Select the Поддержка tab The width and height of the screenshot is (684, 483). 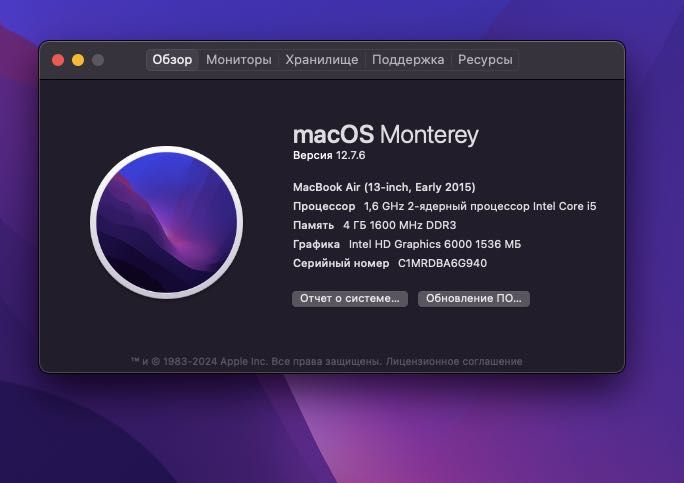[x=408, y=60]
